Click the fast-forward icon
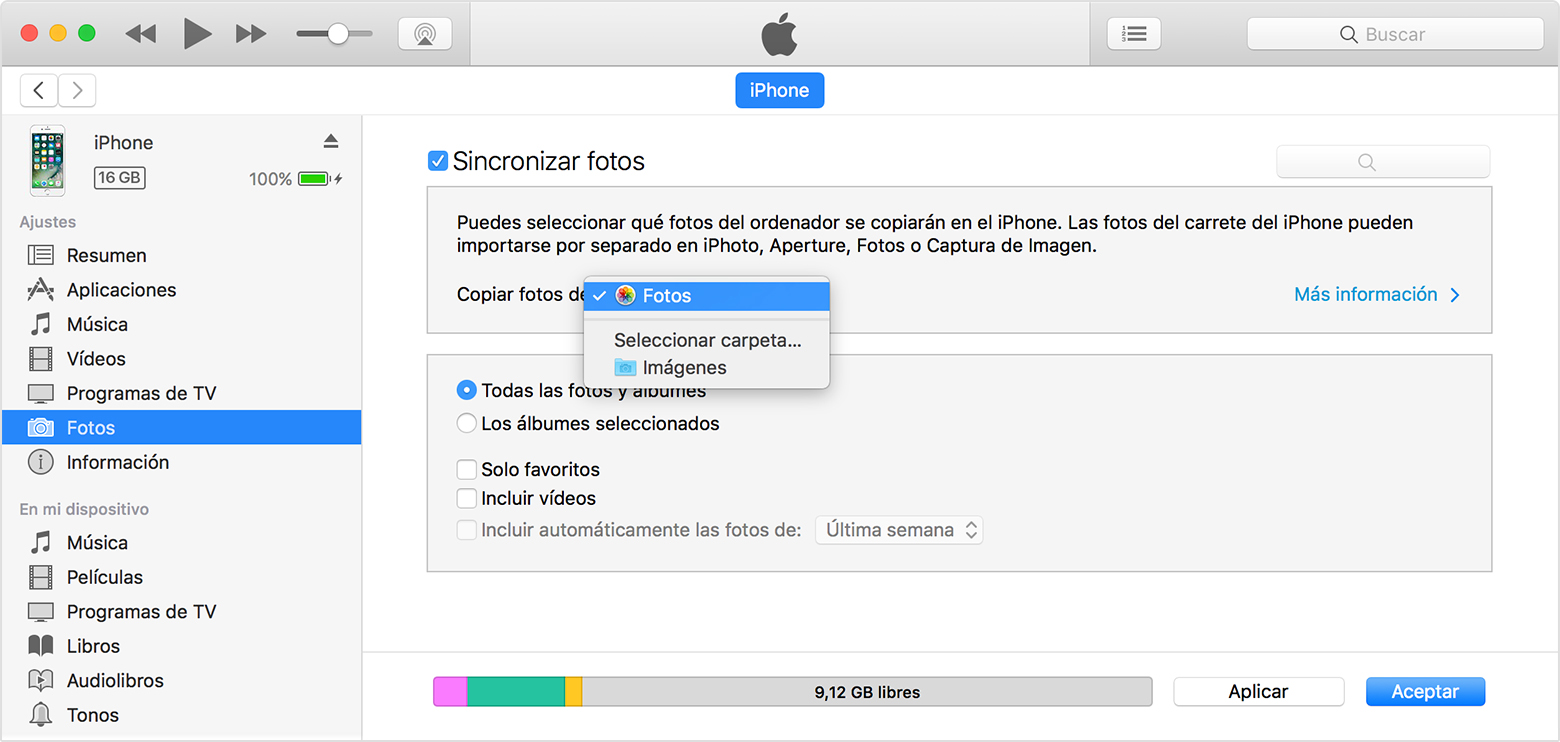 251,34
